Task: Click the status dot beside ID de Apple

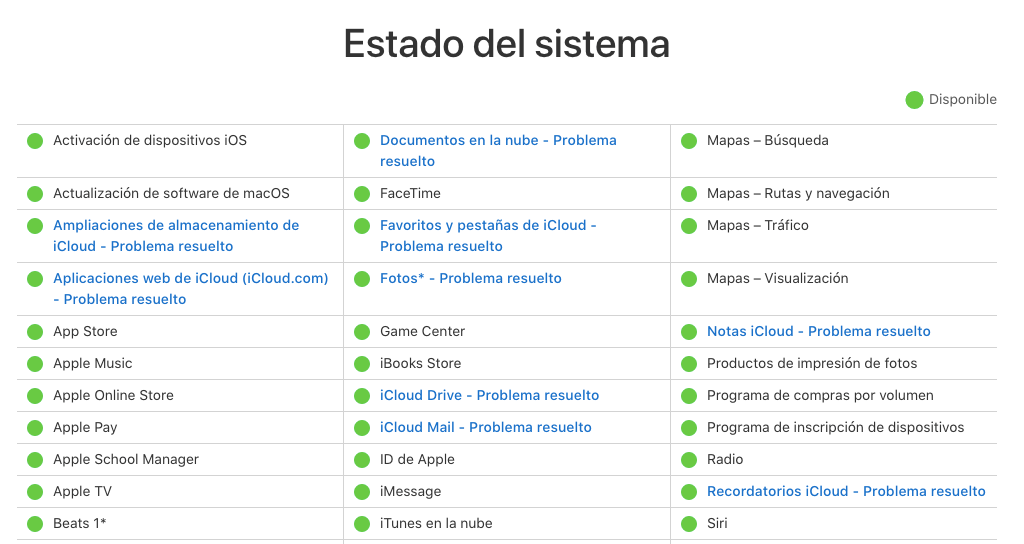Action: (362, 460)
